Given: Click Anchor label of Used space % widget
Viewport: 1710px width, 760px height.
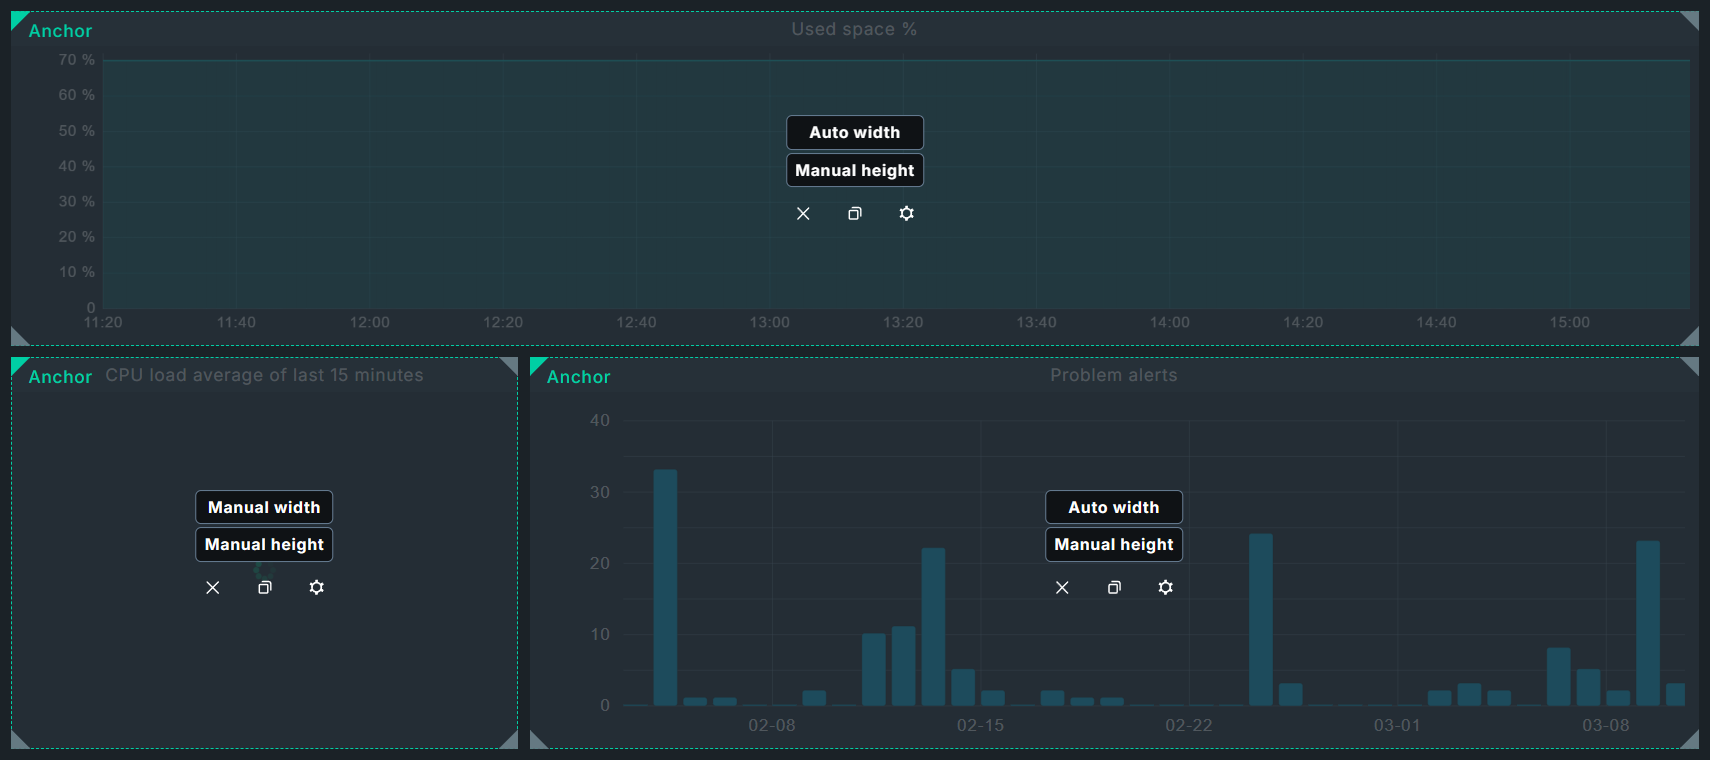Looking at the screenshot, I should coord(60,31).
